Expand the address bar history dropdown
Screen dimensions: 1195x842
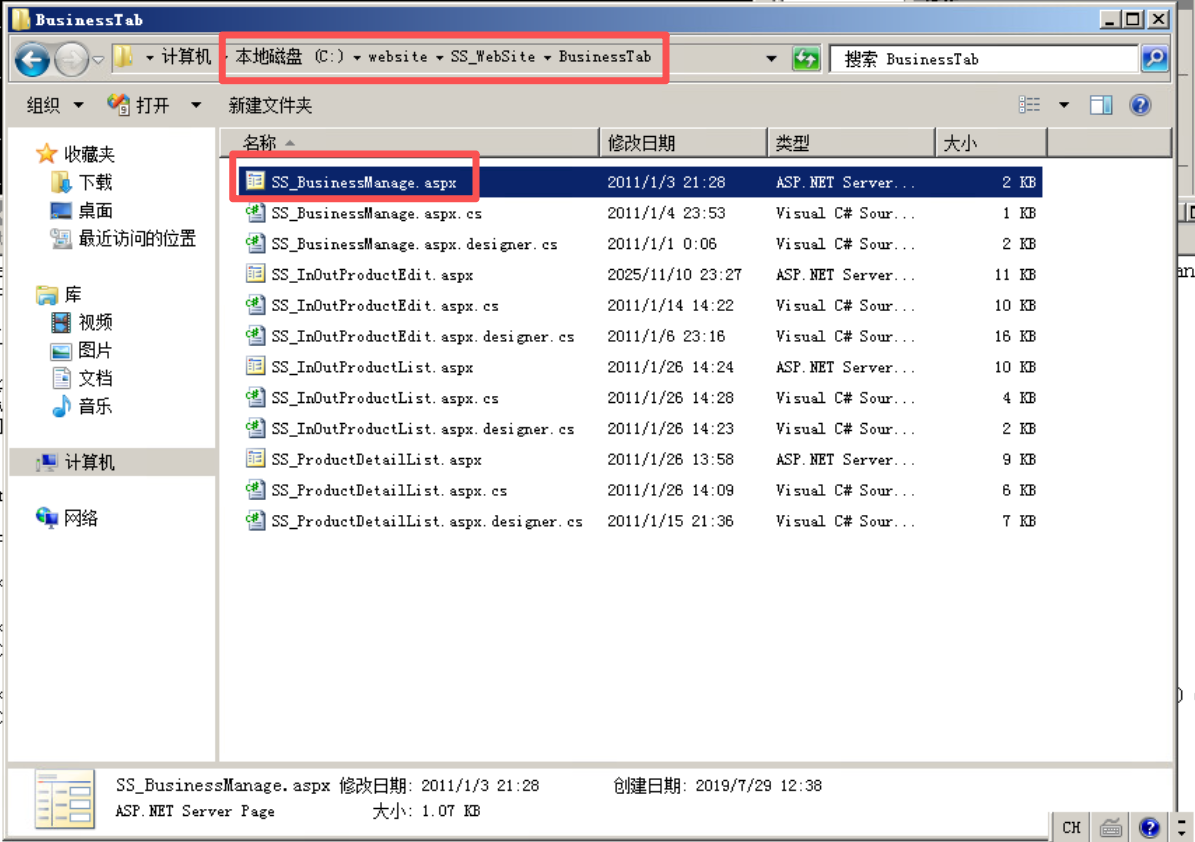coord(771,59)
